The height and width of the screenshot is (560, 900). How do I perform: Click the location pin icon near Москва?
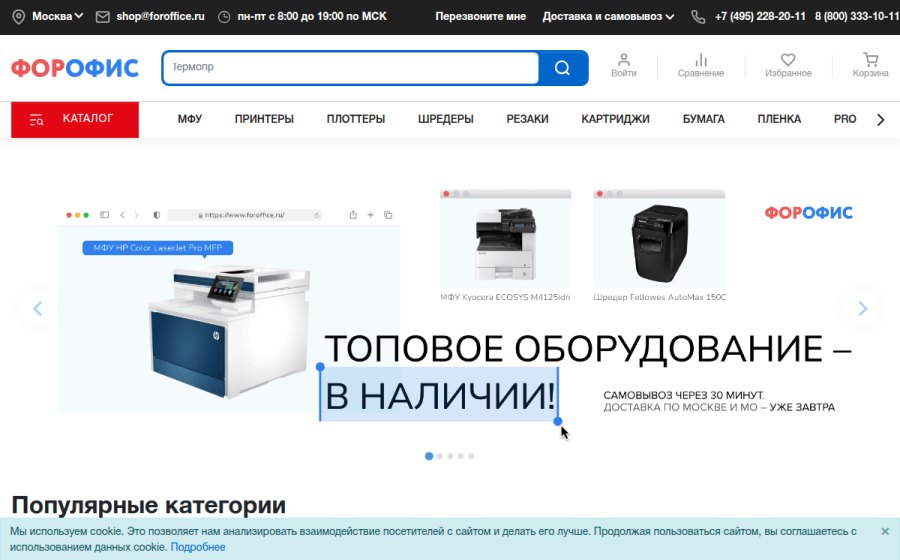pyautogui.click(x=18, y=17)
